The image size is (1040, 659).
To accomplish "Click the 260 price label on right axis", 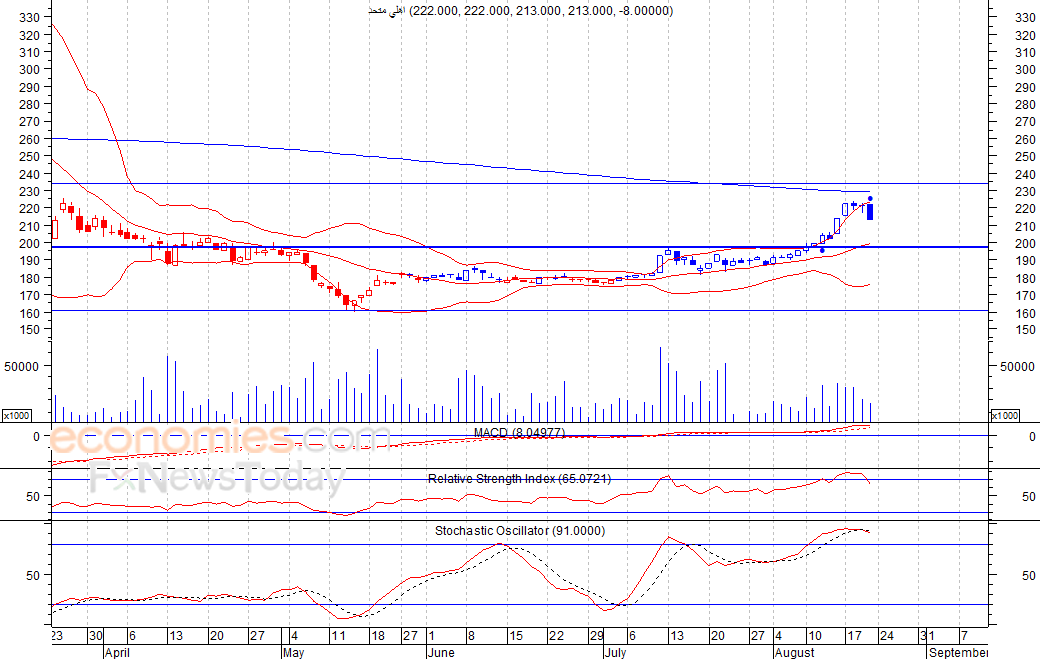I will (x=1025, y=139).
